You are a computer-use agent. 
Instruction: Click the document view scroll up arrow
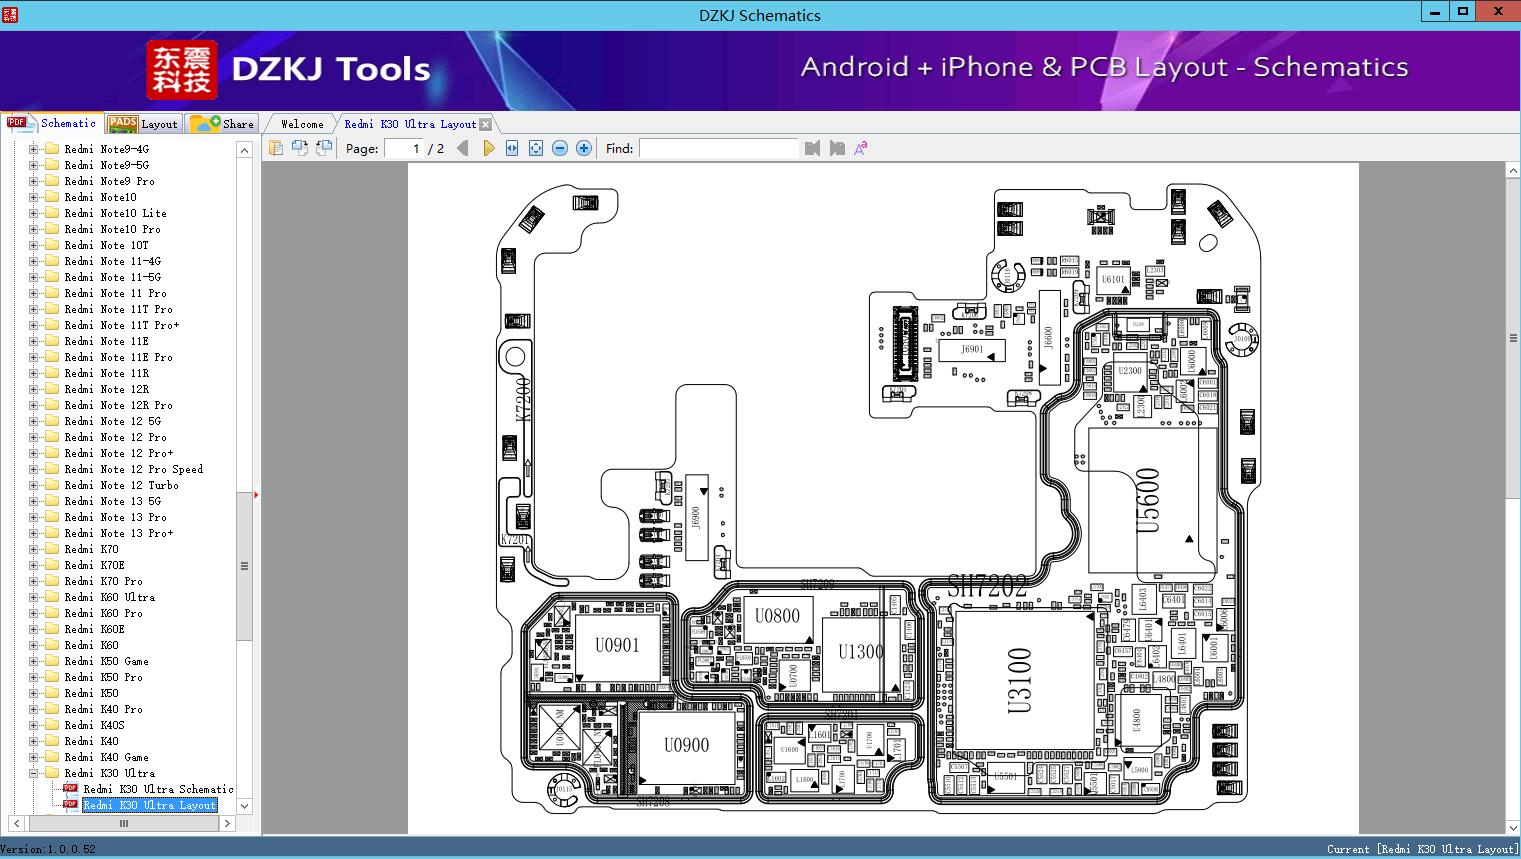1513,172
